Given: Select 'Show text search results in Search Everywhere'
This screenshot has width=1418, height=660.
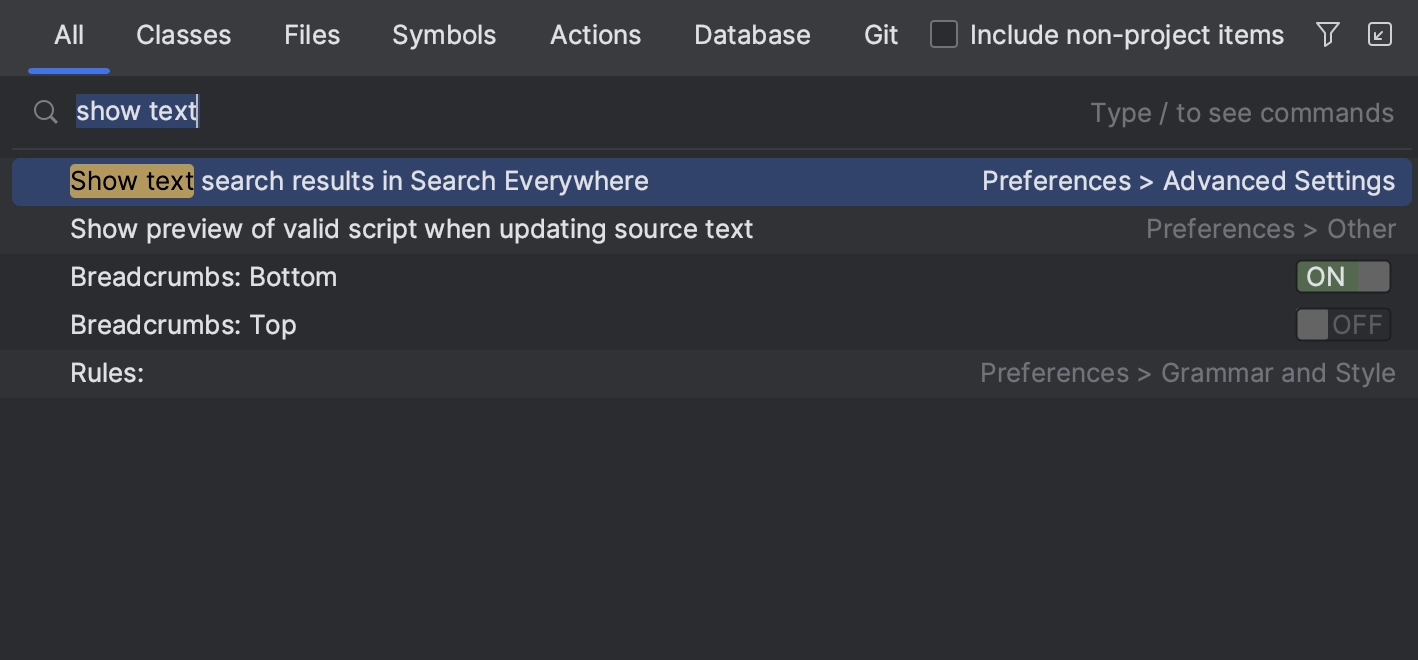Looking at the screenshot, I should coord(711,181).
